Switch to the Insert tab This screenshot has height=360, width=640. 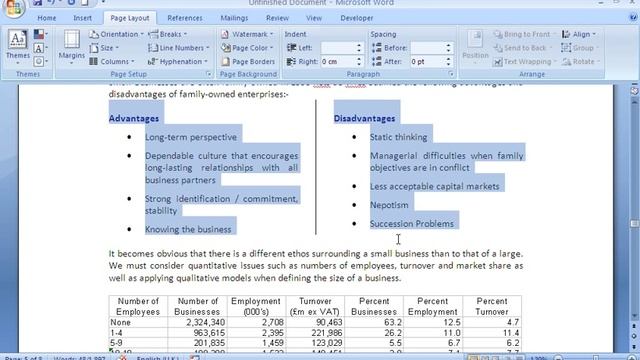point(82,18)
